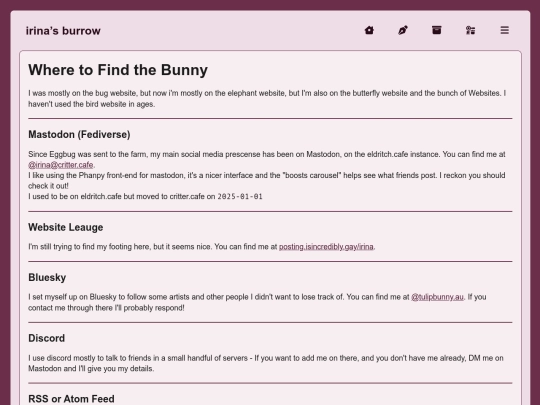The image size is (540, 405).
Task: Click the 'Mastodon (Fediverse)' heading
Action: (79, 134)
